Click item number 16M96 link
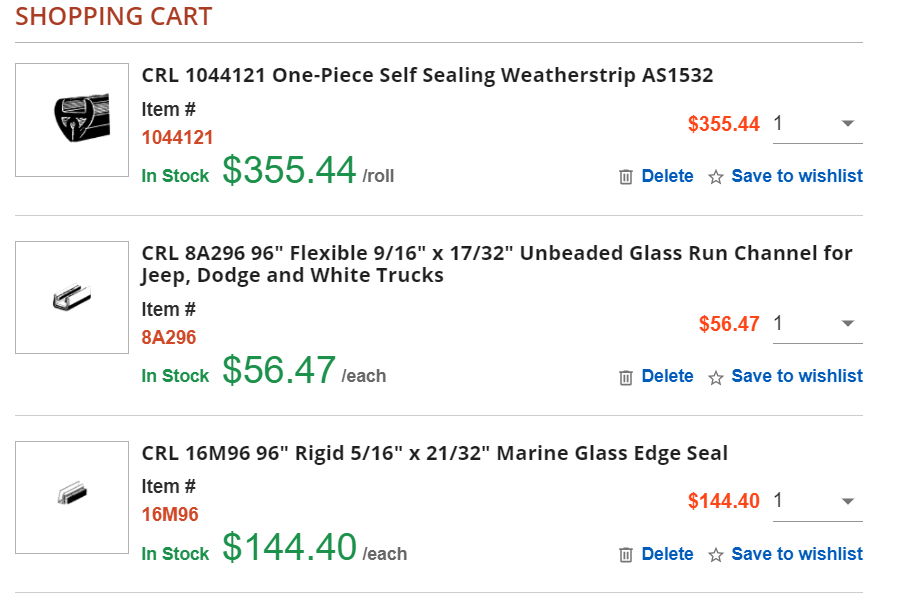Viewport: 902px width, 606px height. (170, 515)
